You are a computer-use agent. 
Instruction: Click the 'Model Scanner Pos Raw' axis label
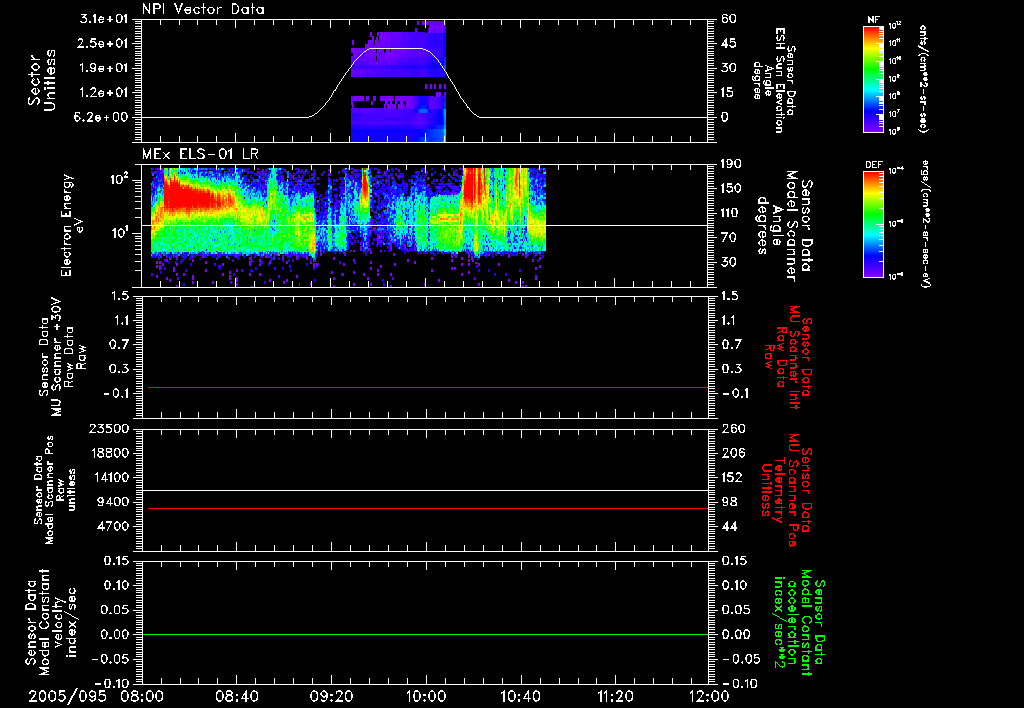(x=54, y=490)
